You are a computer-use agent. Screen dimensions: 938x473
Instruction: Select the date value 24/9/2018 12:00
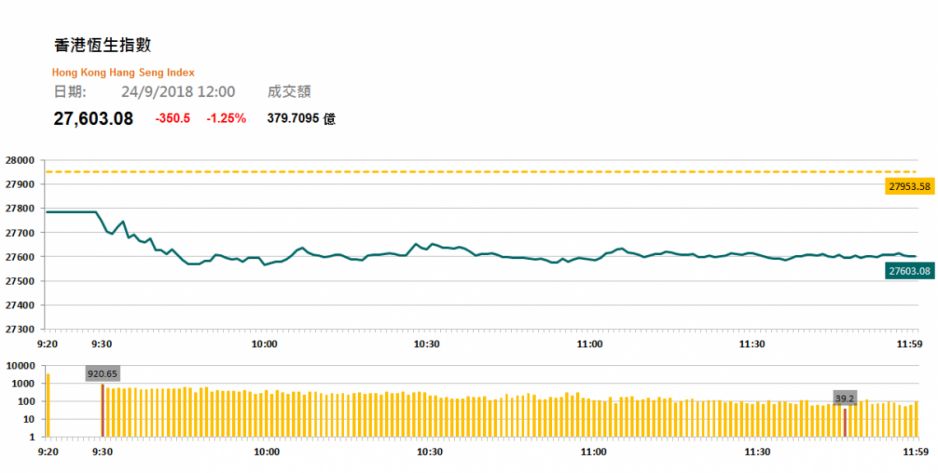pyautogui.click(x=178, y=91)
